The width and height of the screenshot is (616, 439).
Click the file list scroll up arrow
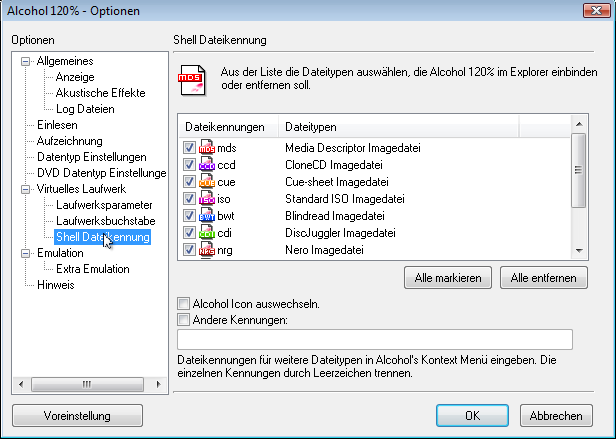[579, 124]
